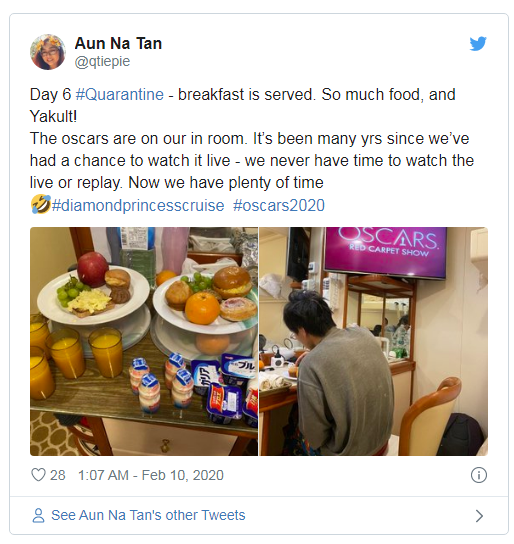Follow the #Quarantine hashtag link

pyautogui.click(x=120, y=94)
